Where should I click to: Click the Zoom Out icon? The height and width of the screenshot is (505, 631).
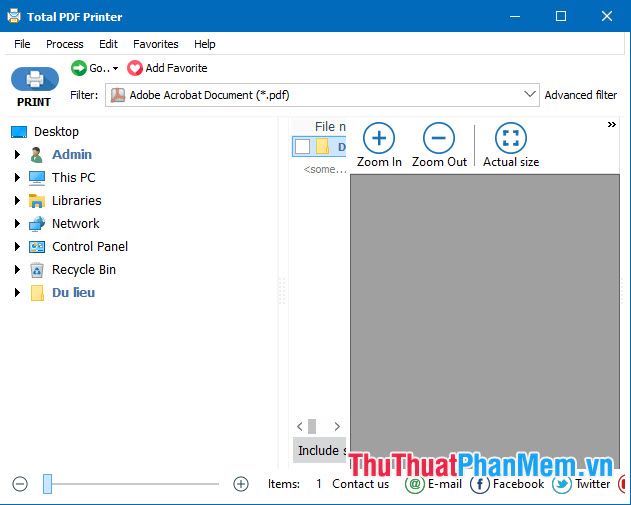coord(439,138)
